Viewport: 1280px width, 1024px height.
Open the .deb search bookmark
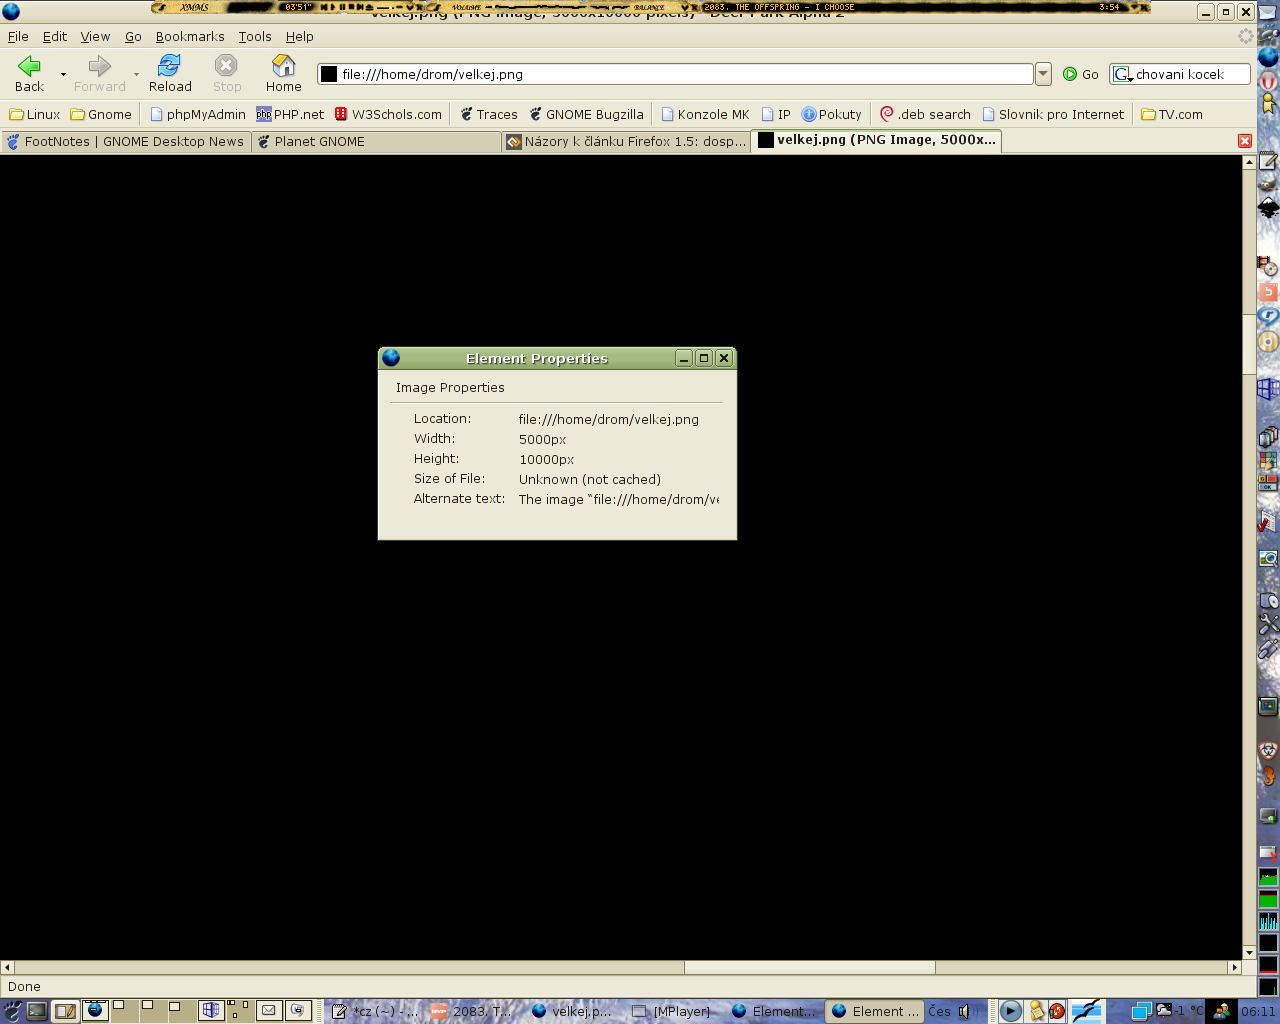pyautogui.click(x=925, y=114)
